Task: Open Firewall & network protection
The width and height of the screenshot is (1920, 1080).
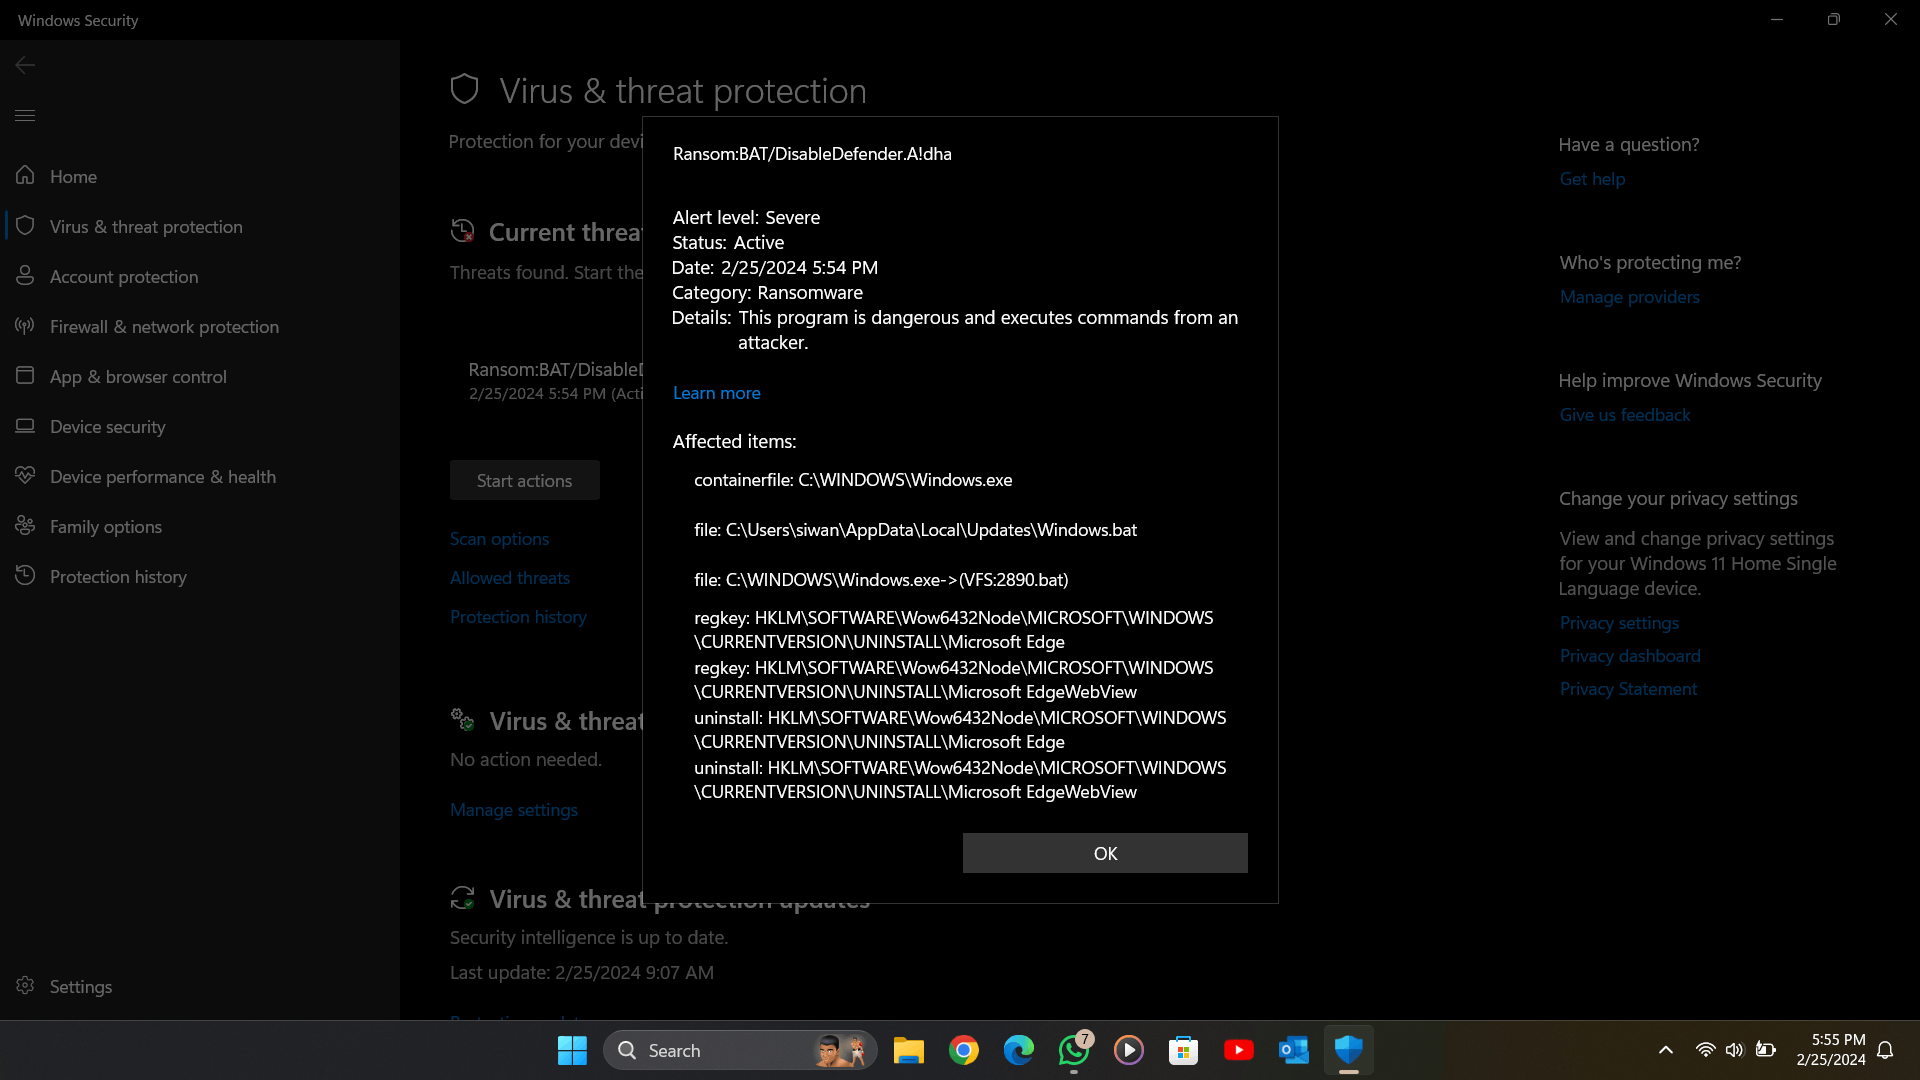Action: (164, 326)
